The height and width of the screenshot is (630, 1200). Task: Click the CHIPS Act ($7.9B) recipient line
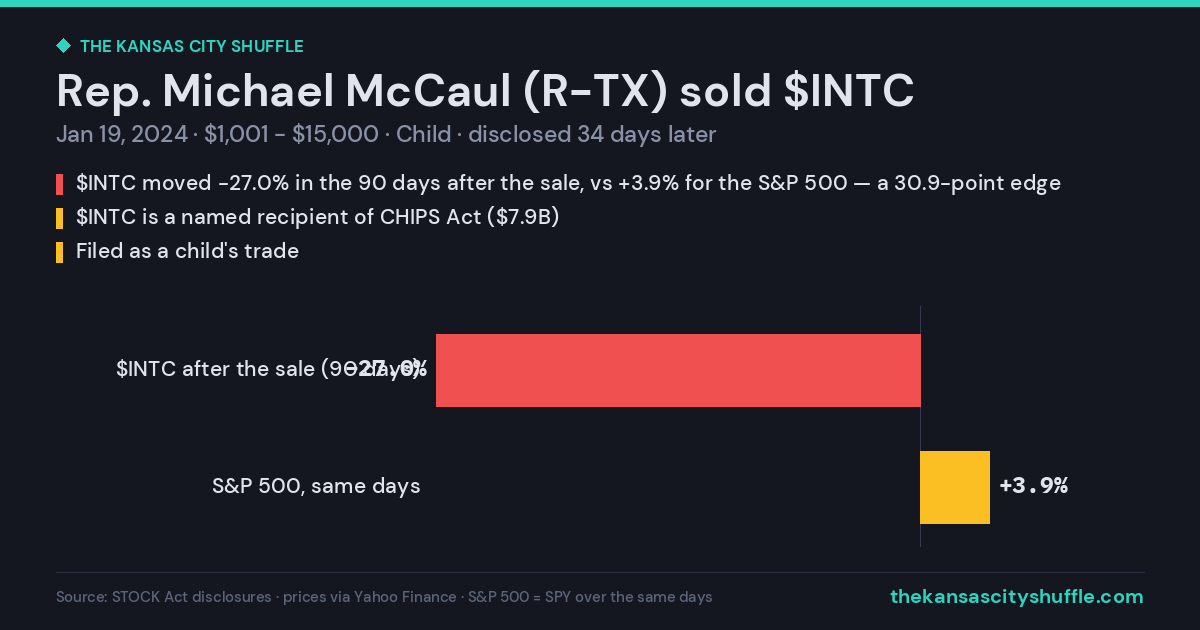tap(317, 217)
